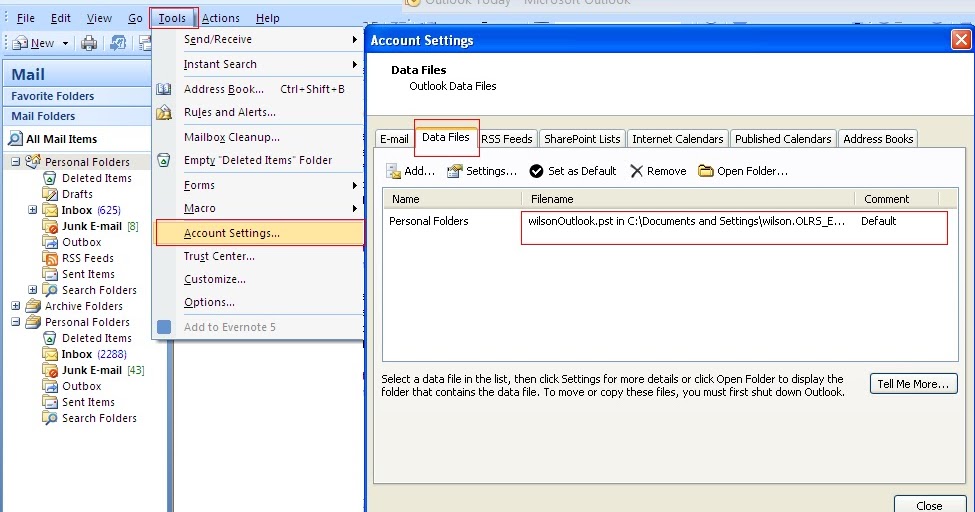Screen dimensions: 975x512
Task: Open the Tools menu
Action: [x=172, y=18]
